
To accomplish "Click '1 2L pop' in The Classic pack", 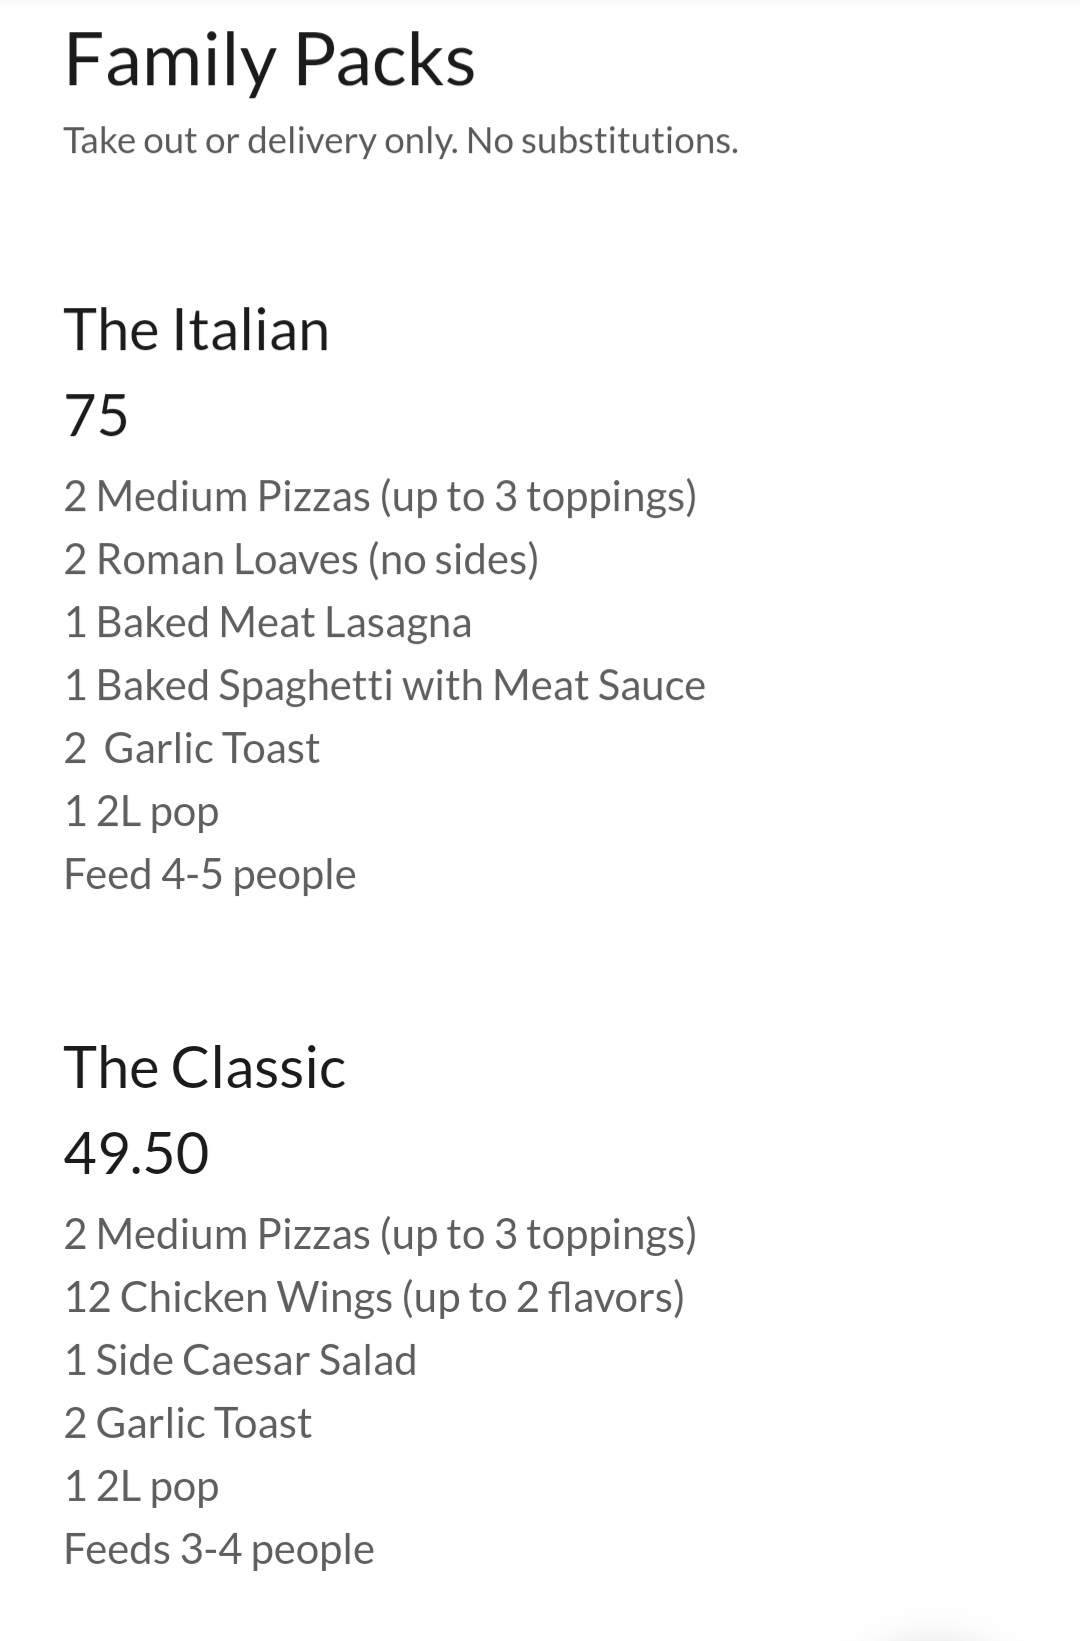I will (x=141, y=1487).
